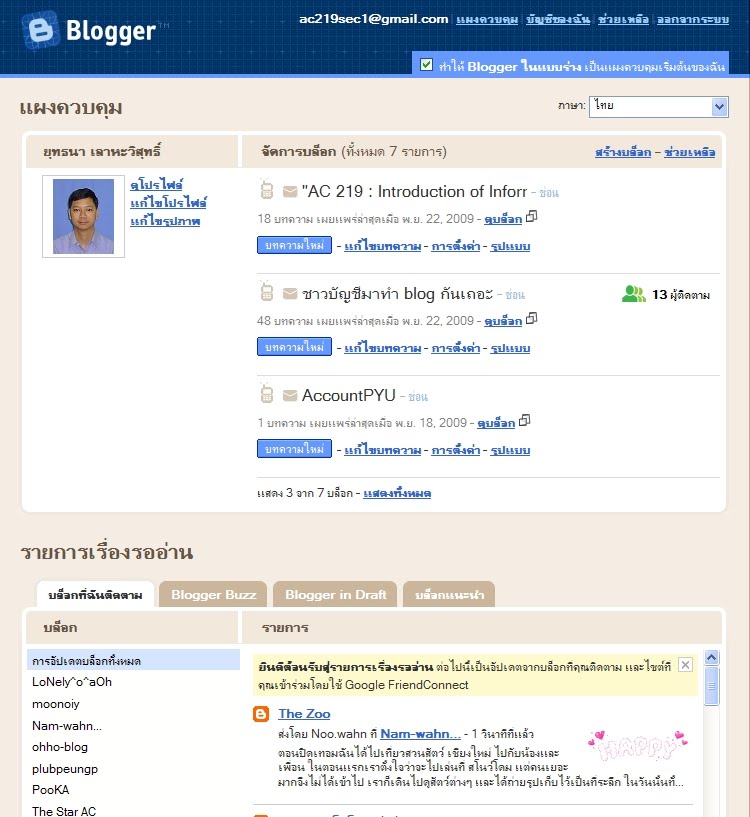Select LoNely^o^aOh in blog list

click(72, 682)
